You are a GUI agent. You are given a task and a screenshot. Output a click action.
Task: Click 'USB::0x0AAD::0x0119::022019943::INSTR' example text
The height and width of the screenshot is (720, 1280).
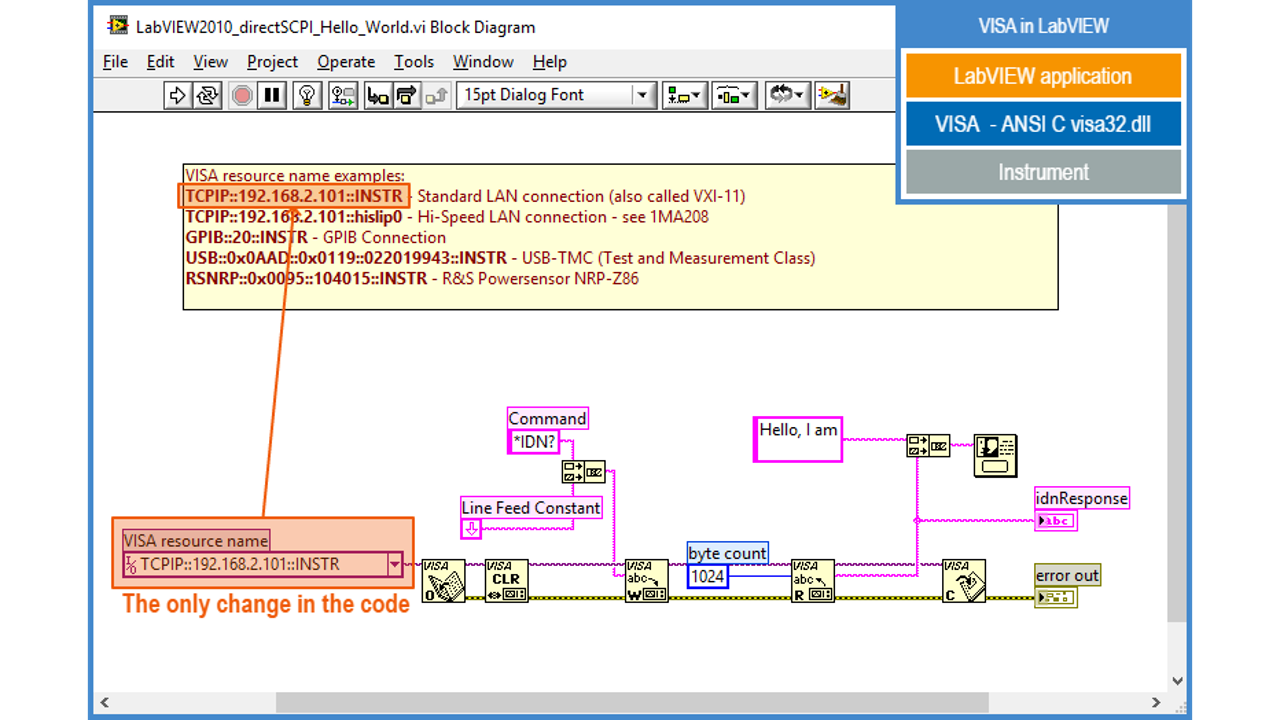346,258
